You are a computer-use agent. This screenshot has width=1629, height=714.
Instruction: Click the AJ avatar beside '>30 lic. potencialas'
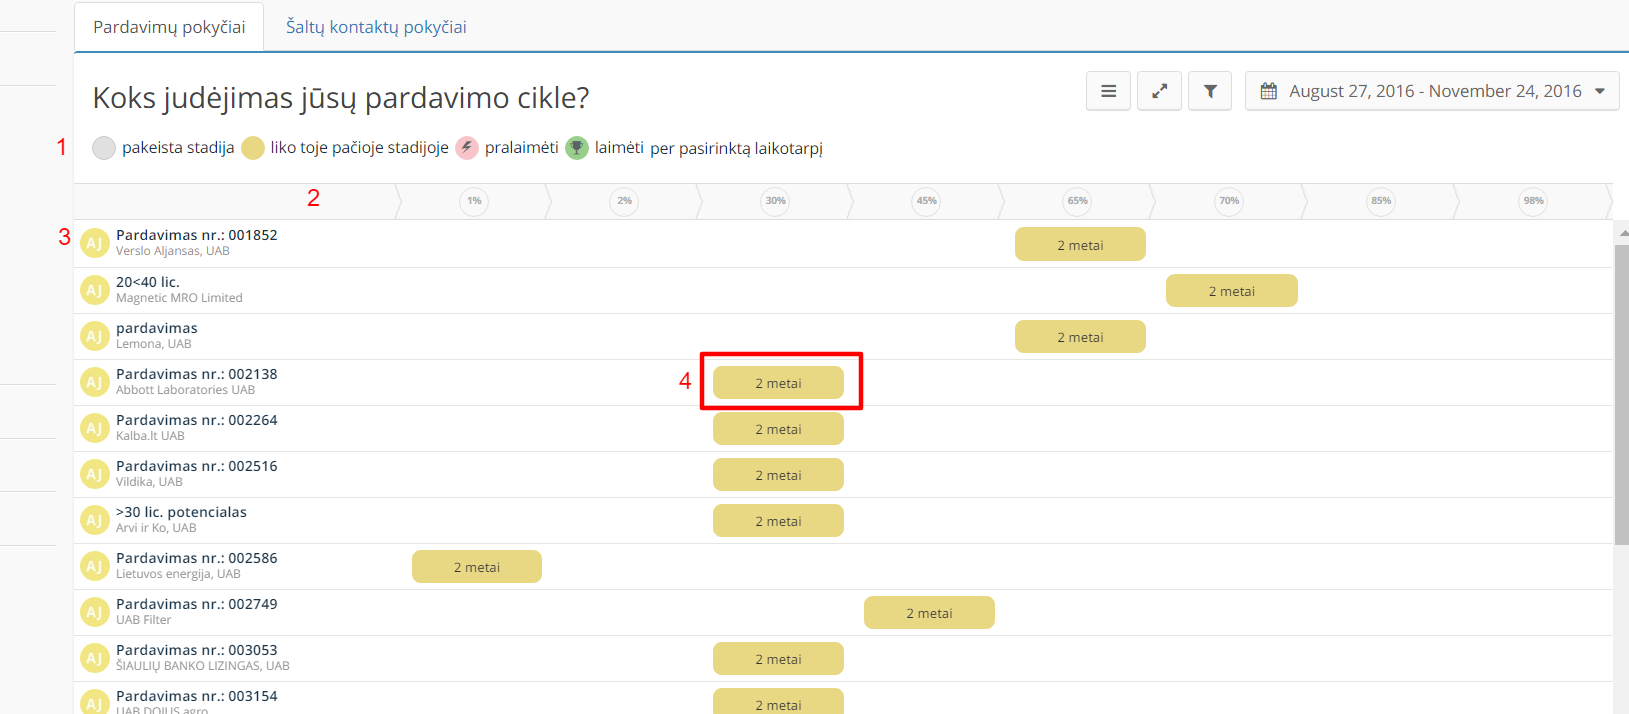tap(94, 520)
